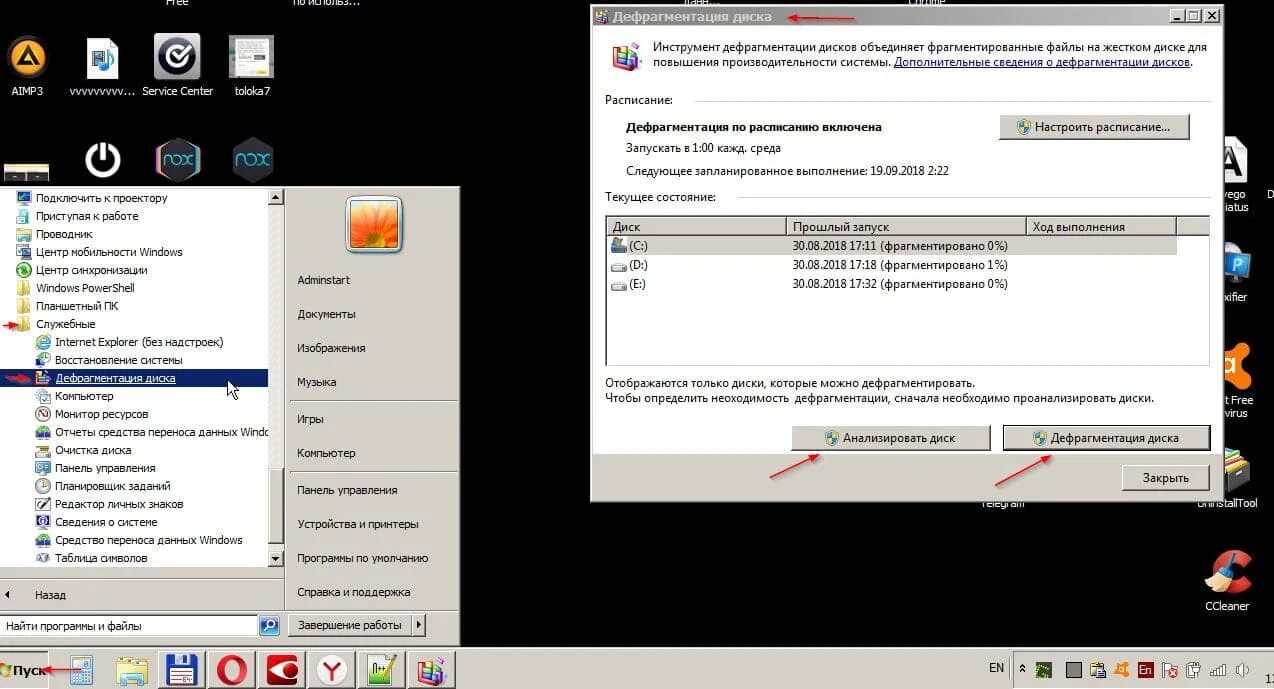
Task: Click the EN language indicator
Action: click(996, 668)
